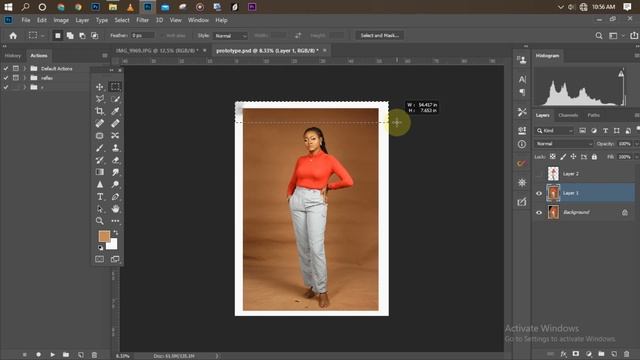Open the Actions panel menu
This screenshot has width=640, height=360.
(x=105, y=56)
